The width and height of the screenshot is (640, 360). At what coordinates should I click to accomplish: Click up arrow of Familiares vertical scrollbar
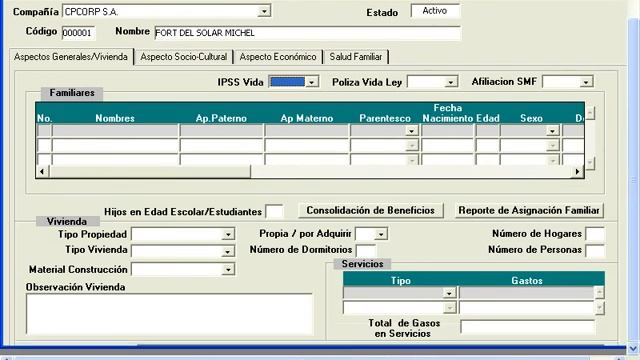[x=590, y=113]
